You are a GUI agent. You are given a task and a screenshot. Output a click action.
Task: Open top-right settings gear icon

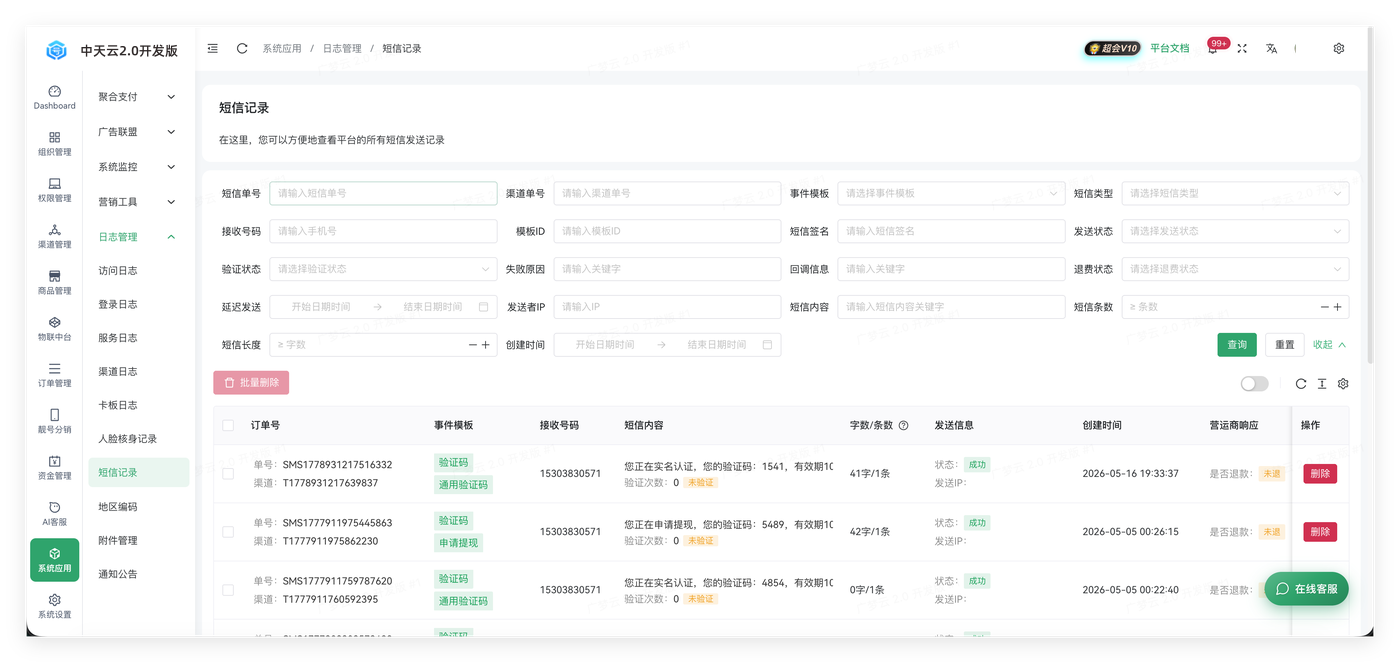1339,48
